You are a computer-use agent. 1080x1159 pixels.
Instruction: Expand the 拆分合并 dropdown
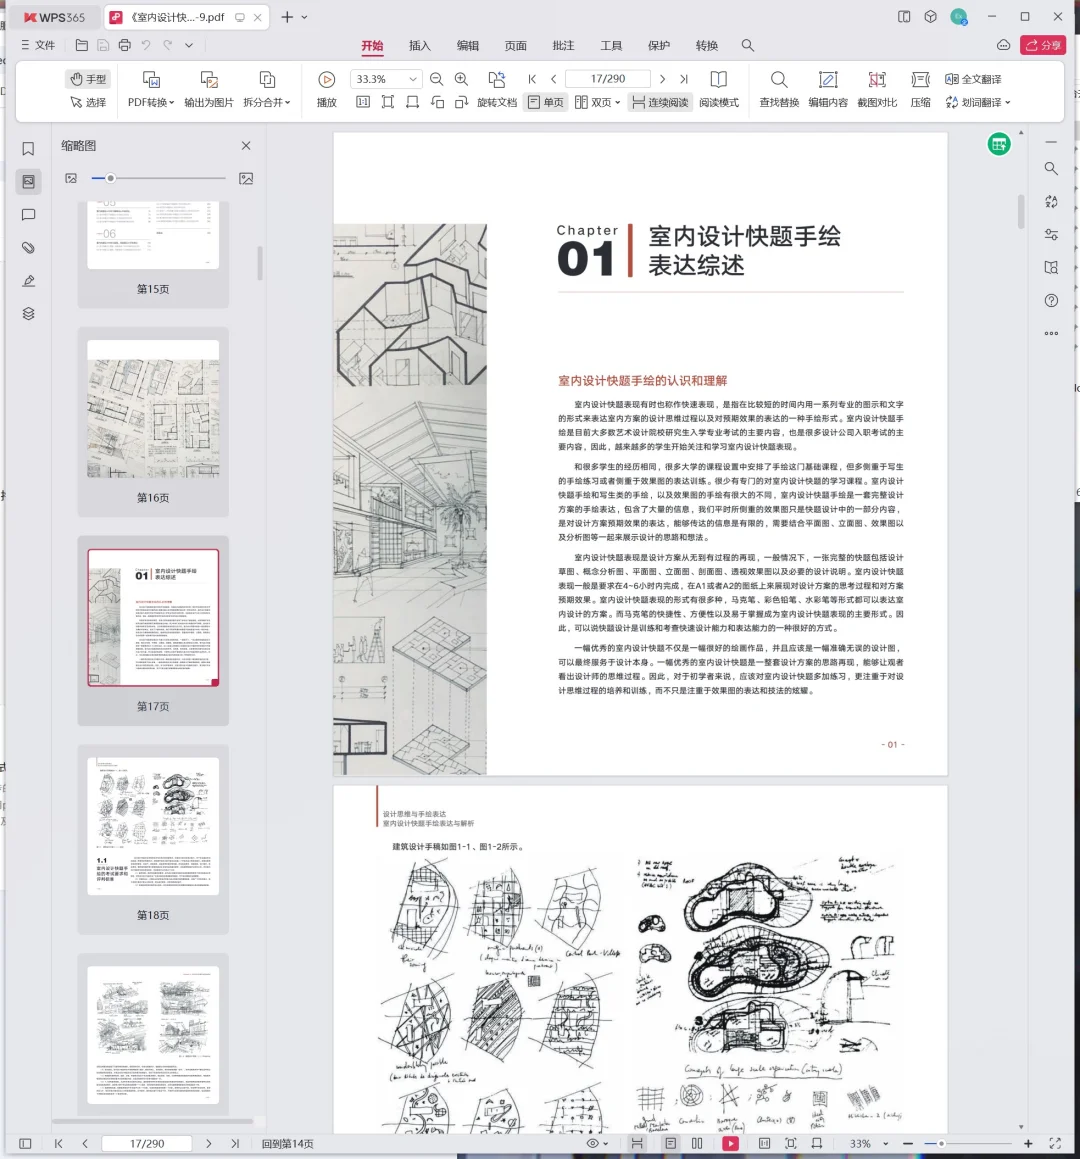[267, 102]
